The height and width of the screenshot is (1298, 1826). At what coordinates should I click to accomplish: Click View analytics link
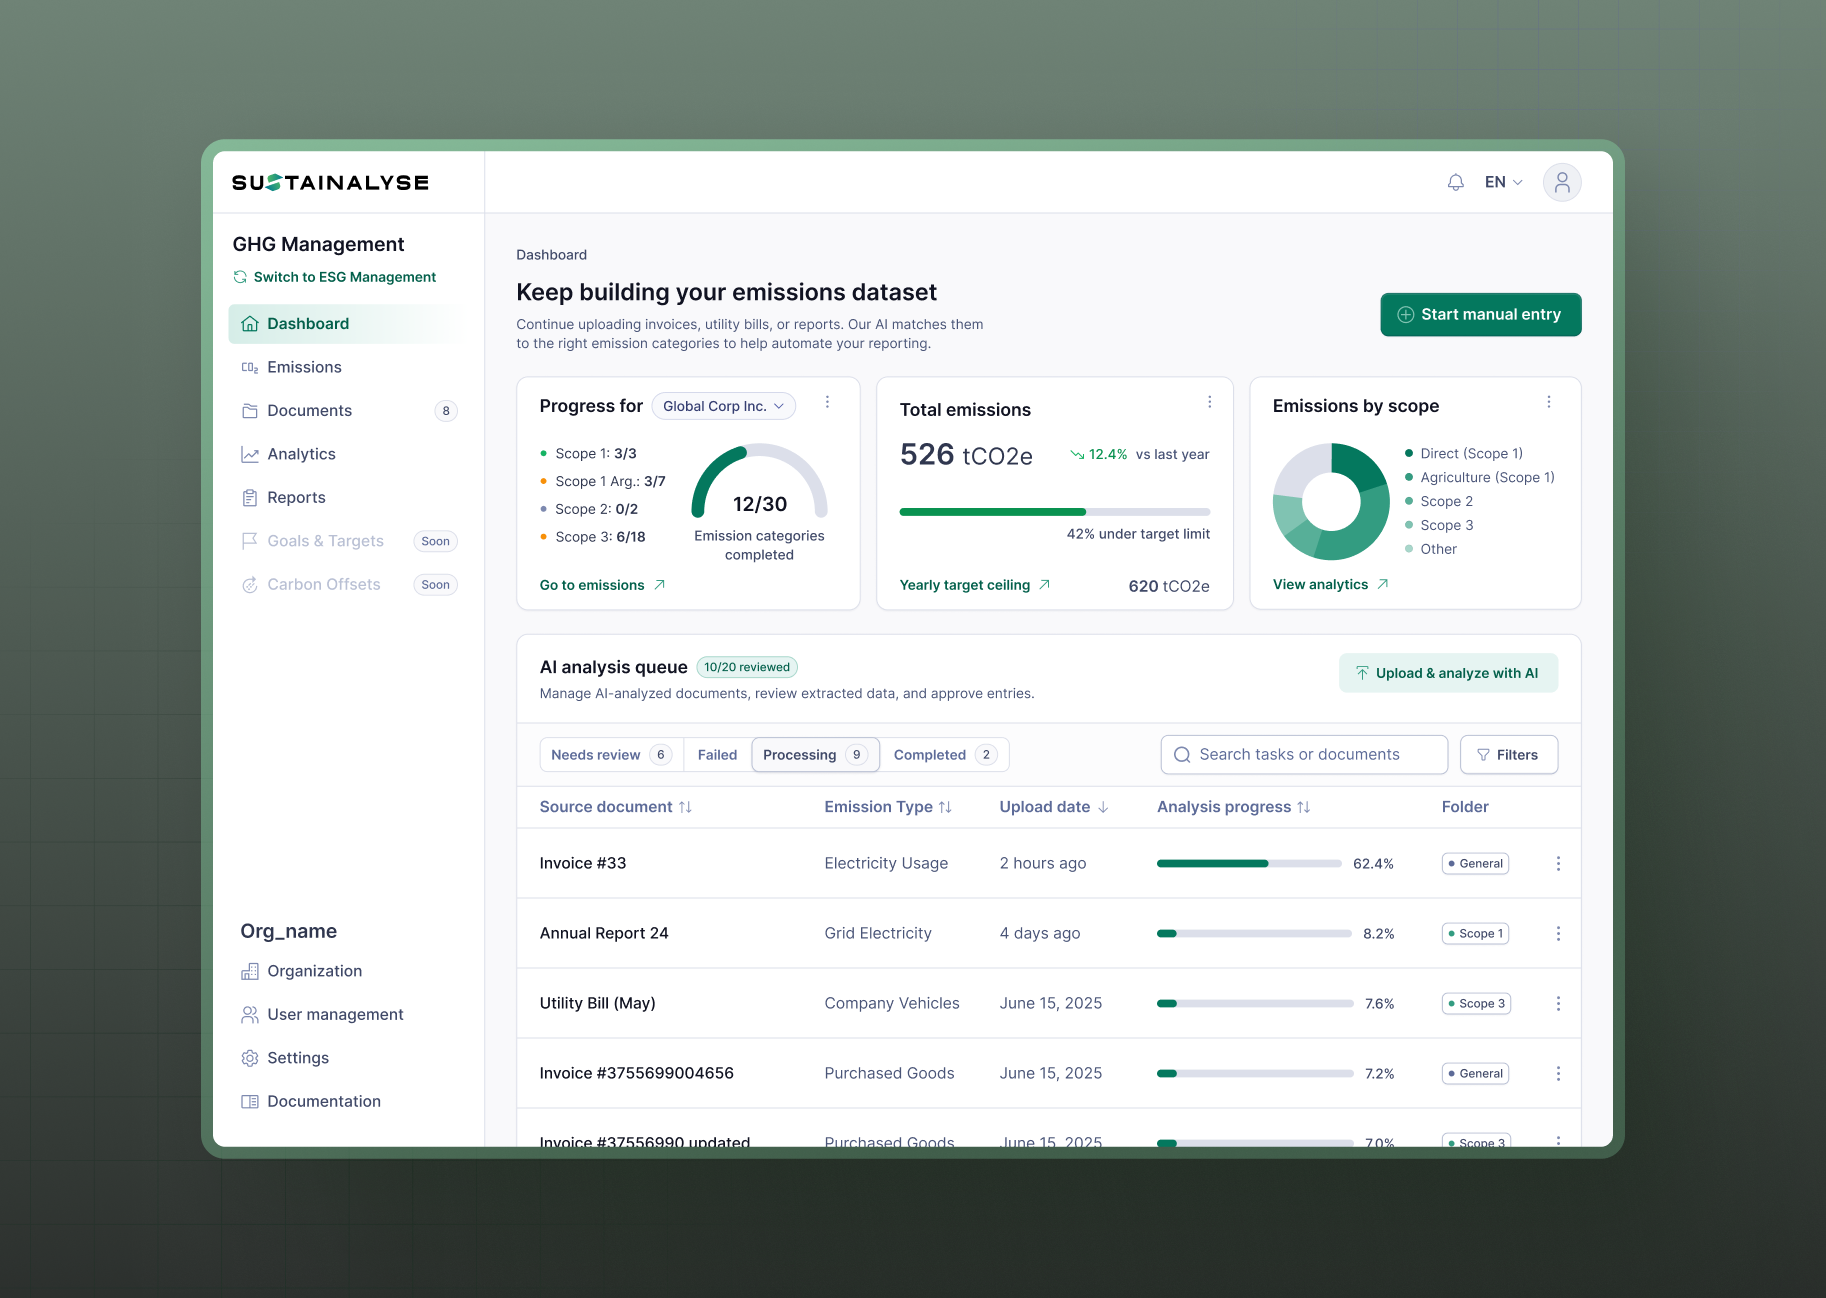tap(1330, 584)
